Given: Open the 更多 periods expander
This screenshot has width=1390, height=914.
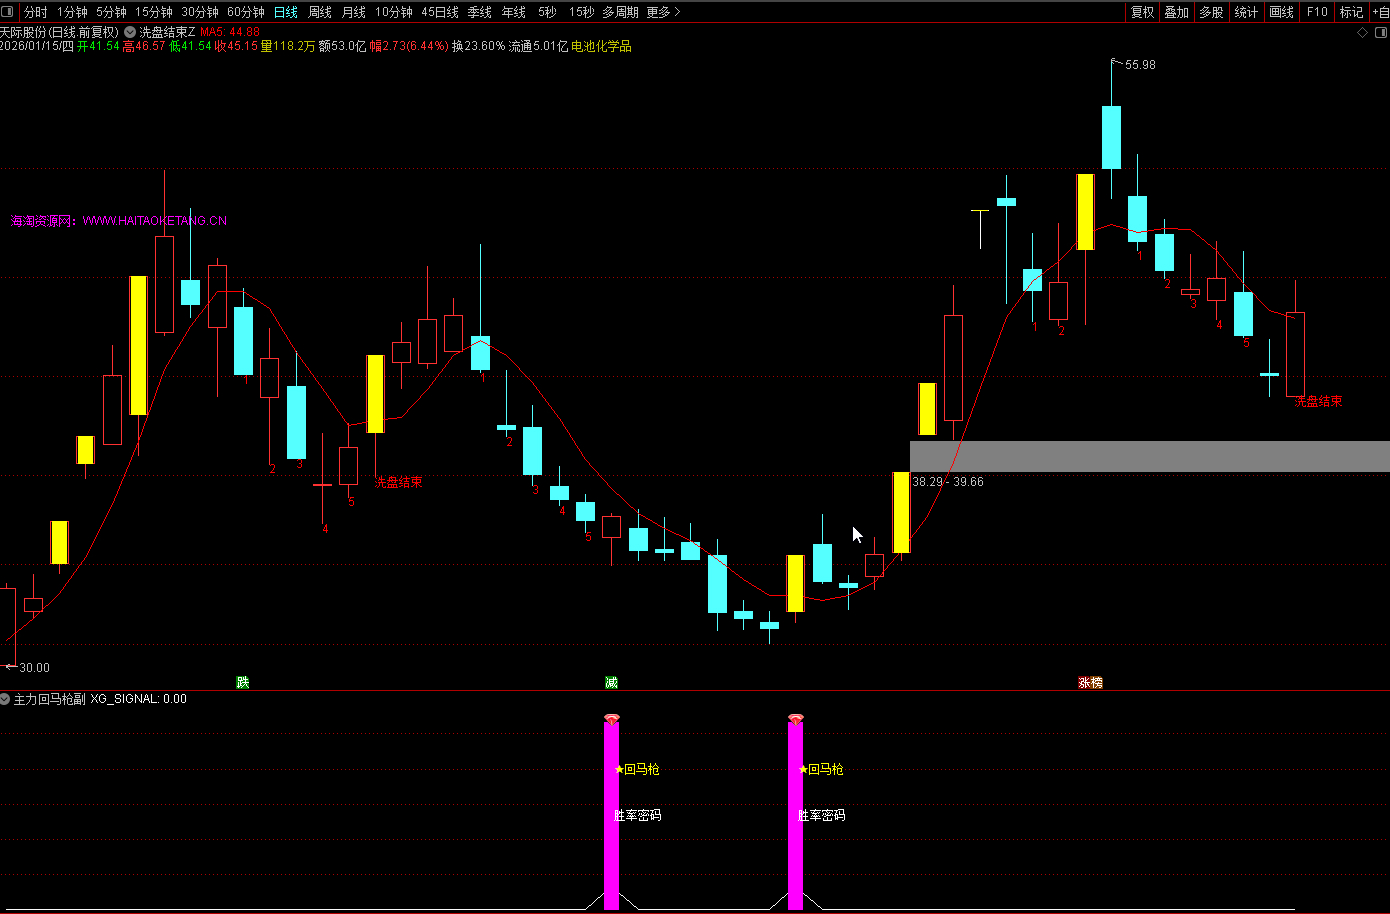Looking at the screenshot, I should point(663,12).
